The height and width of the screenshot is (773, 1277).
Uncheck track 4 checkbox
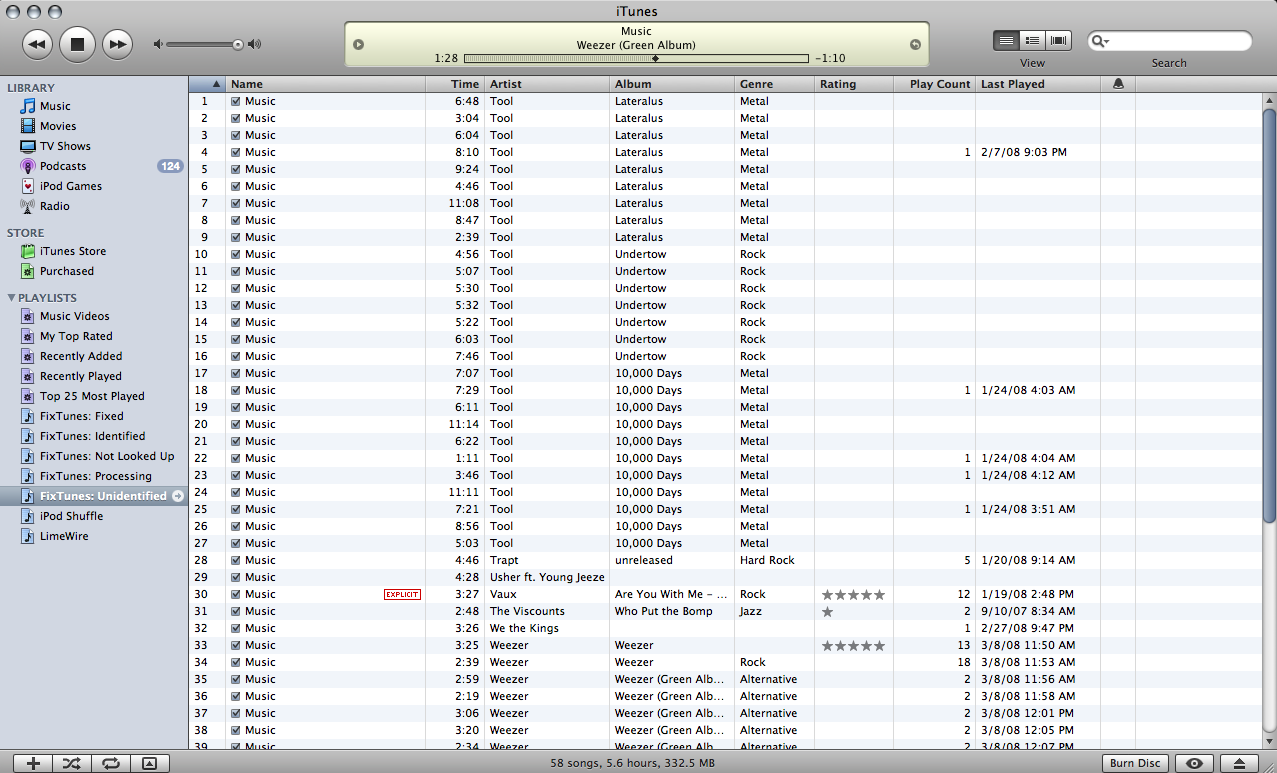point(236,152)
